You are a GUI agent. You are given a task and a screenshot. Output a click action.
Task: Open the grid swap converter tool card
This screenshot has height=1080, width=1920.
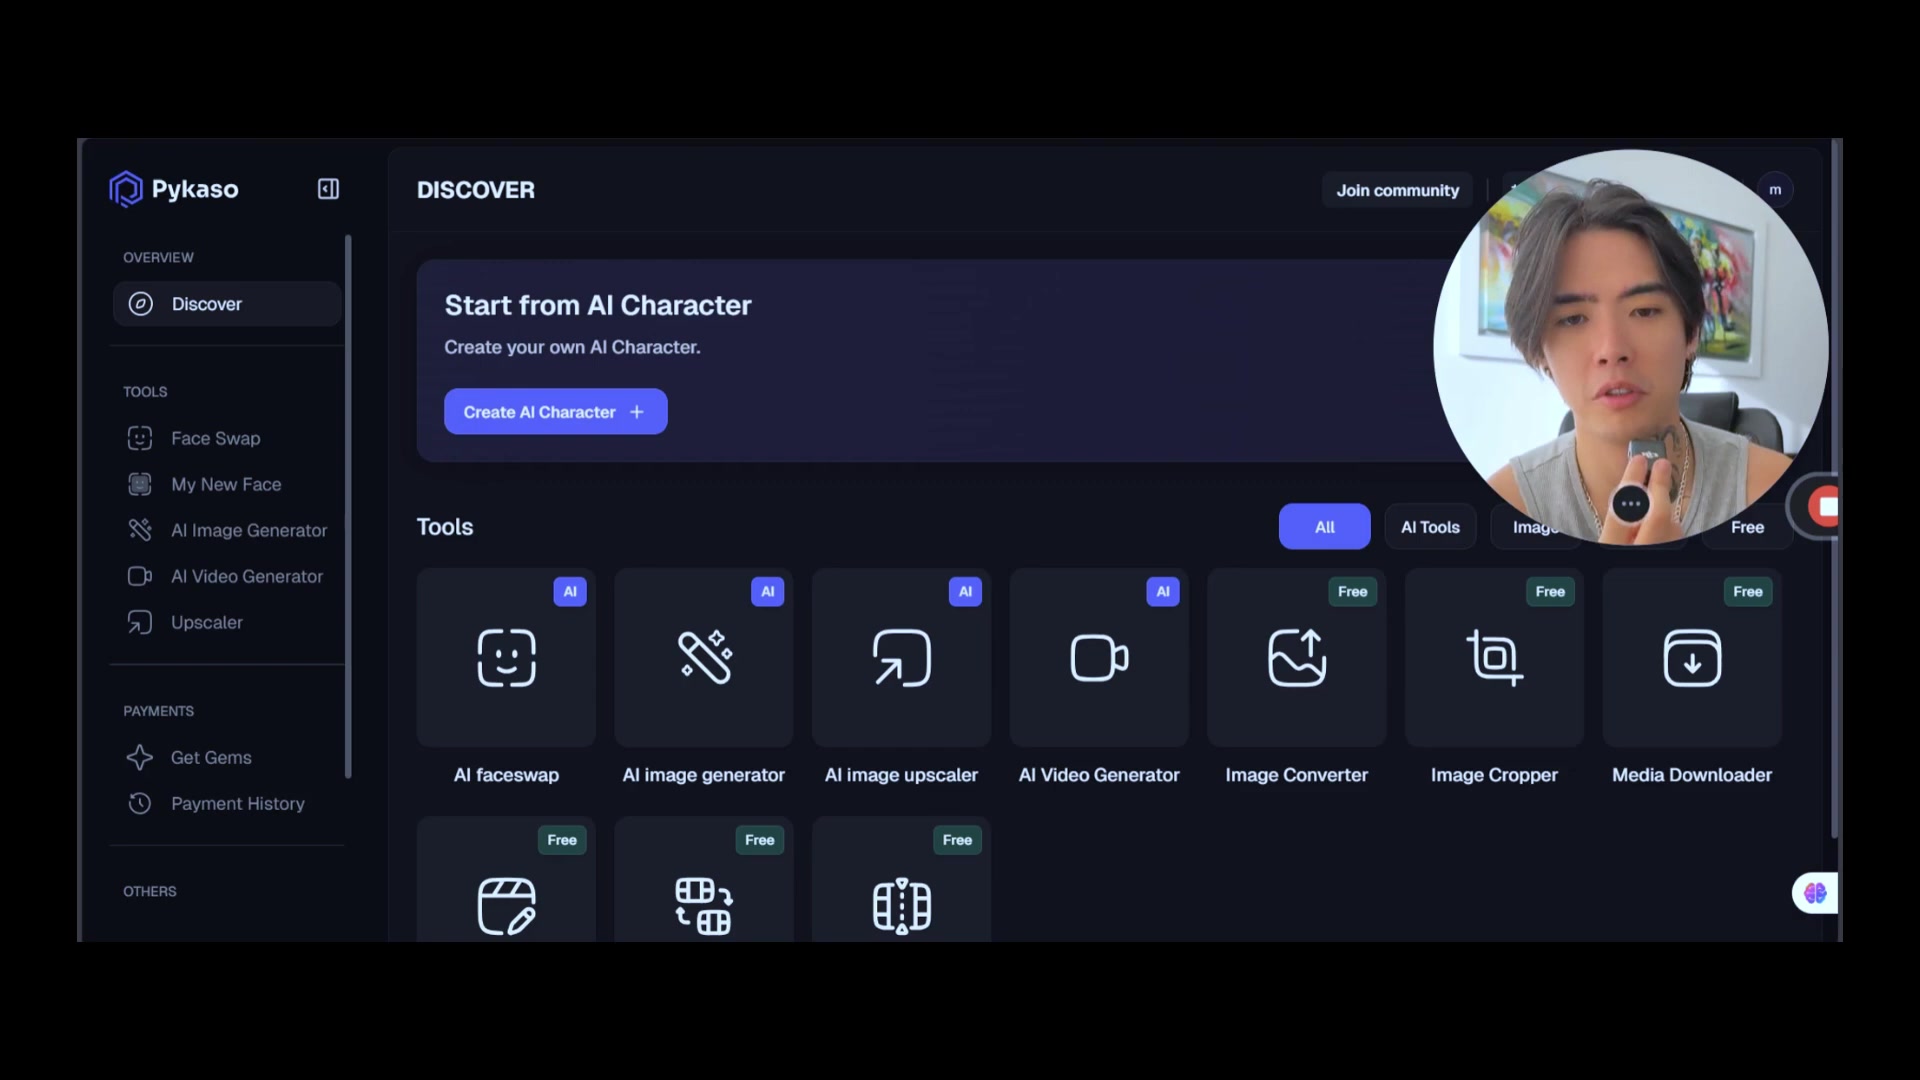704,880
